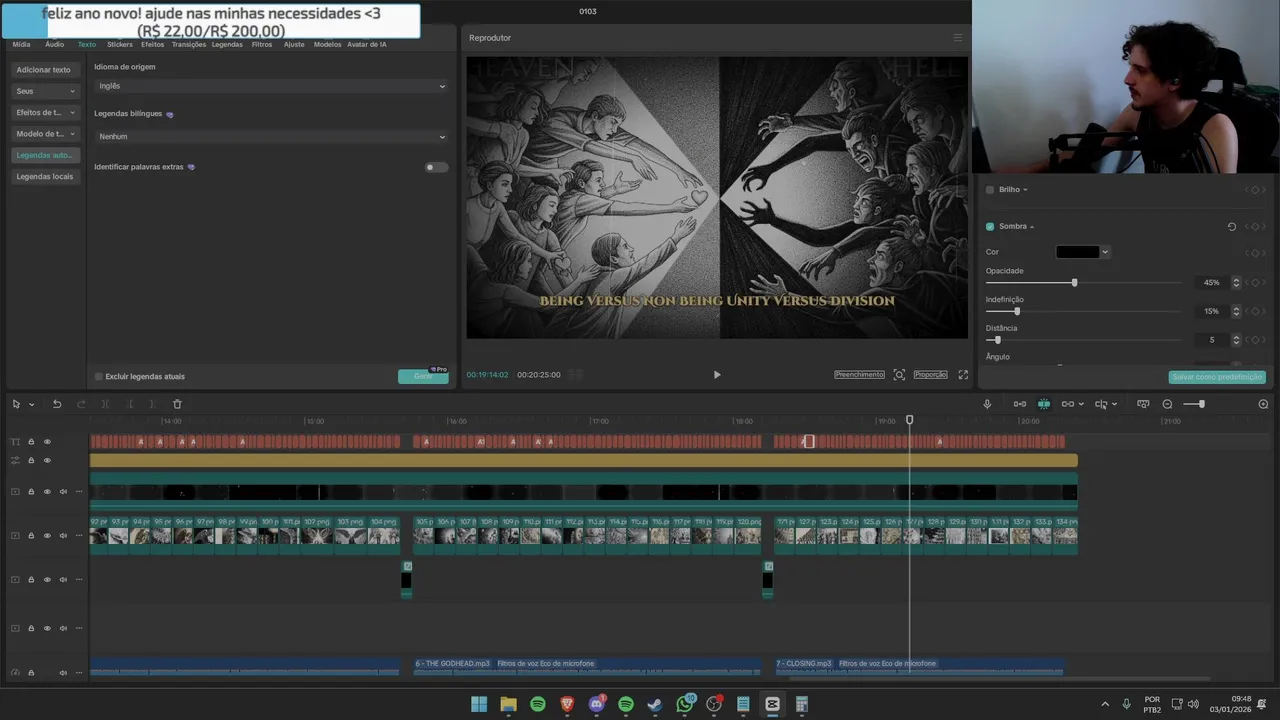Open the Inglês source language dropdown
Screen dimensions: 1280x720
click(x=271, y=86)
